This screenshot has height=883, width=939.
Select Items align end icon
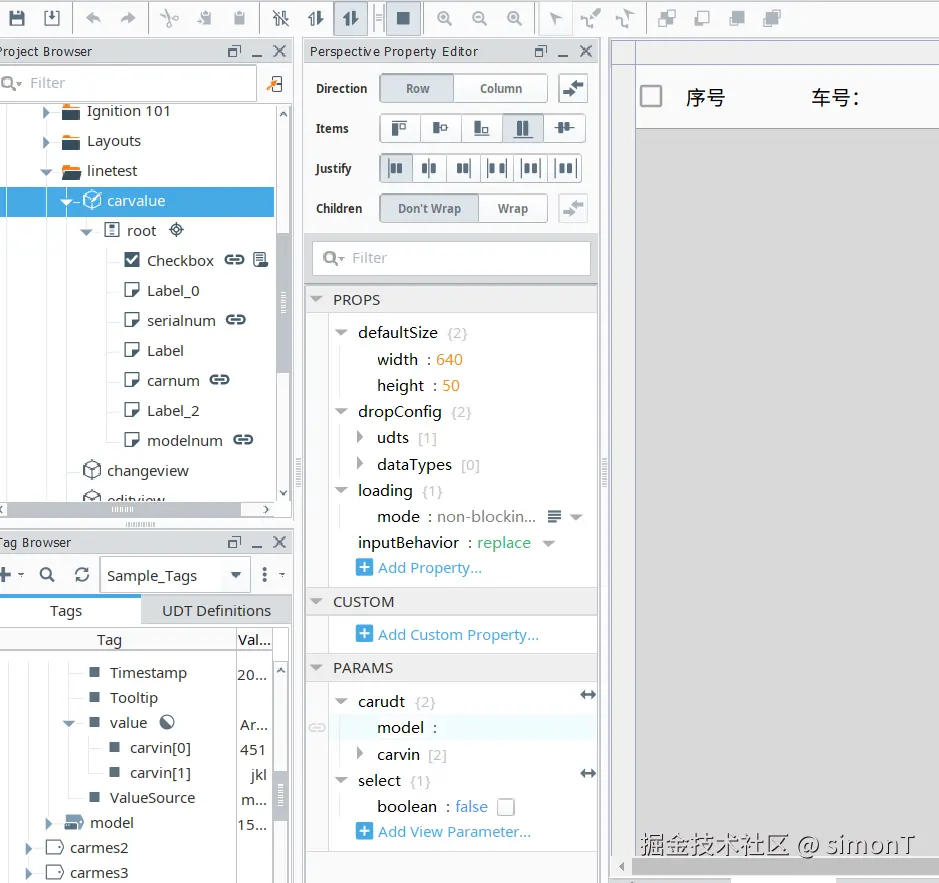click(x=481, y=128)
